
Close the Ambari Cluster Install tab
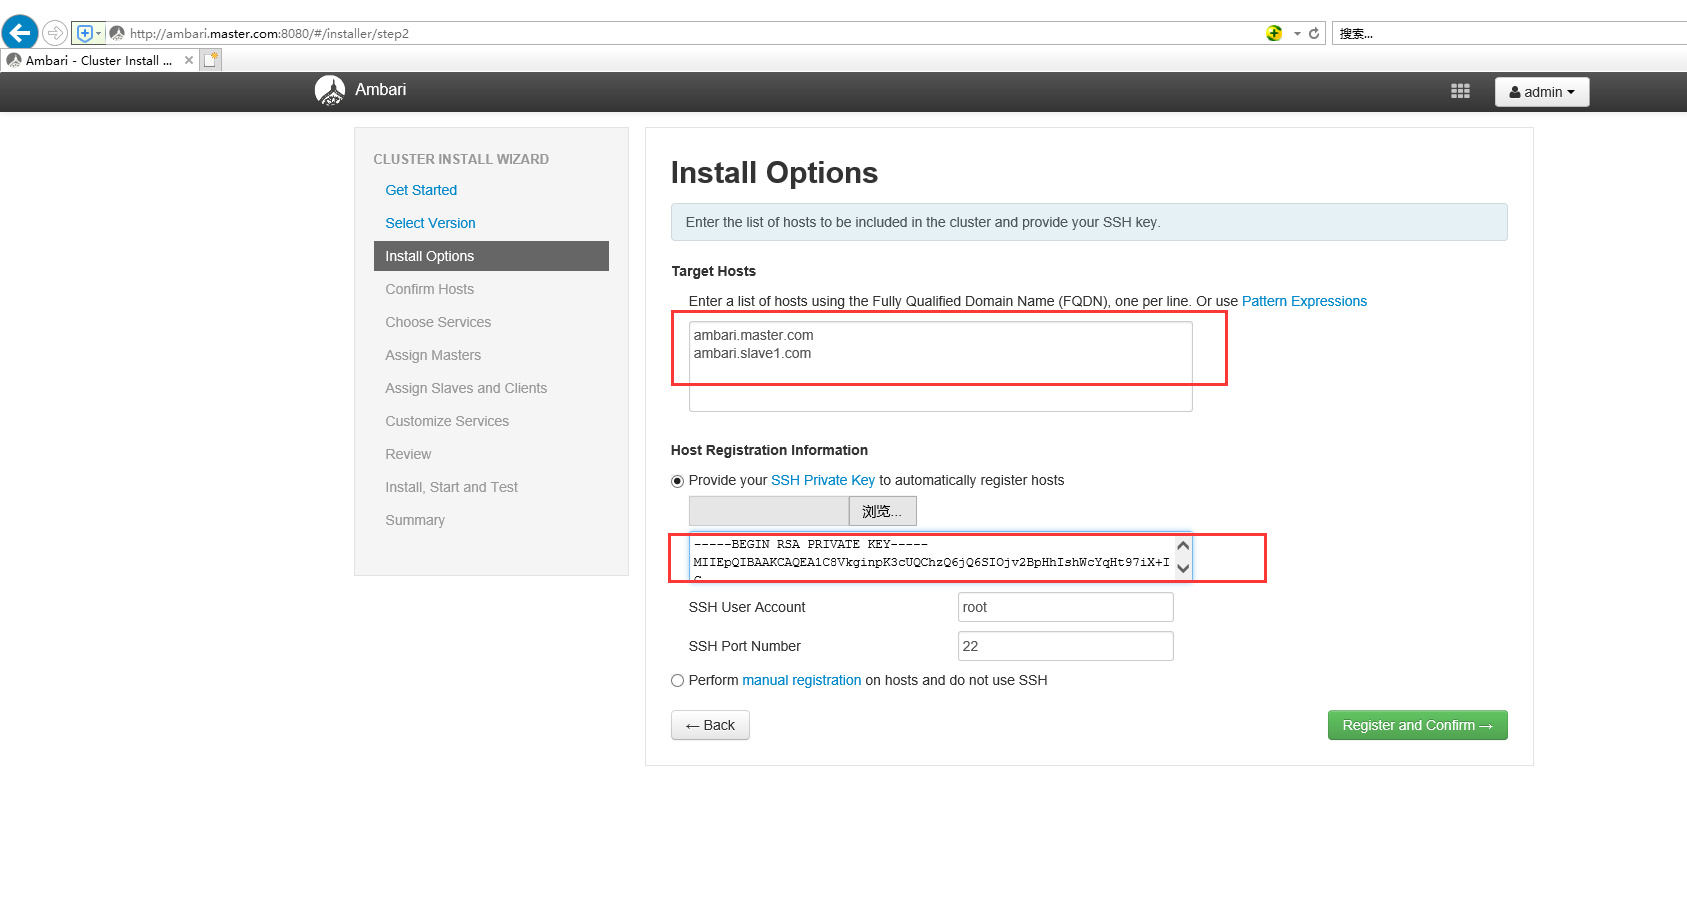tap(189, 60)
